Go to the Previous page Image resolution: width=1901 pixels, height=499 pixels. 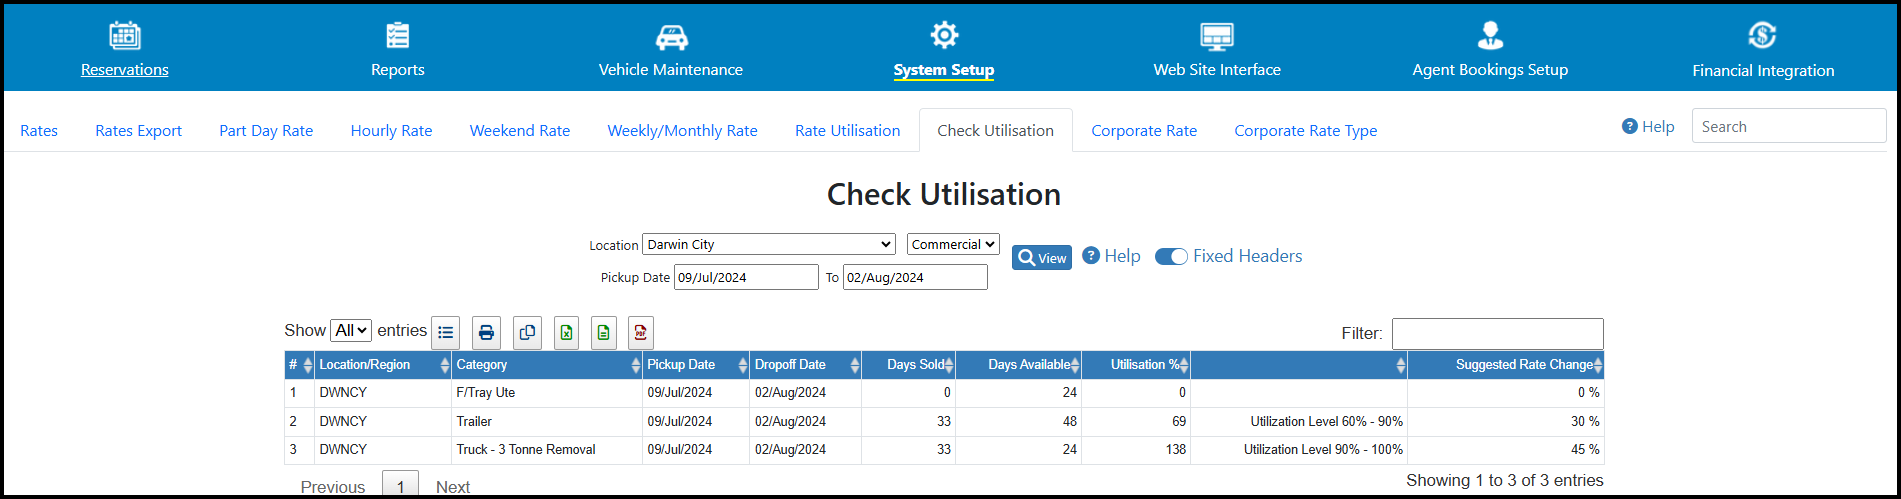point(333,487)
